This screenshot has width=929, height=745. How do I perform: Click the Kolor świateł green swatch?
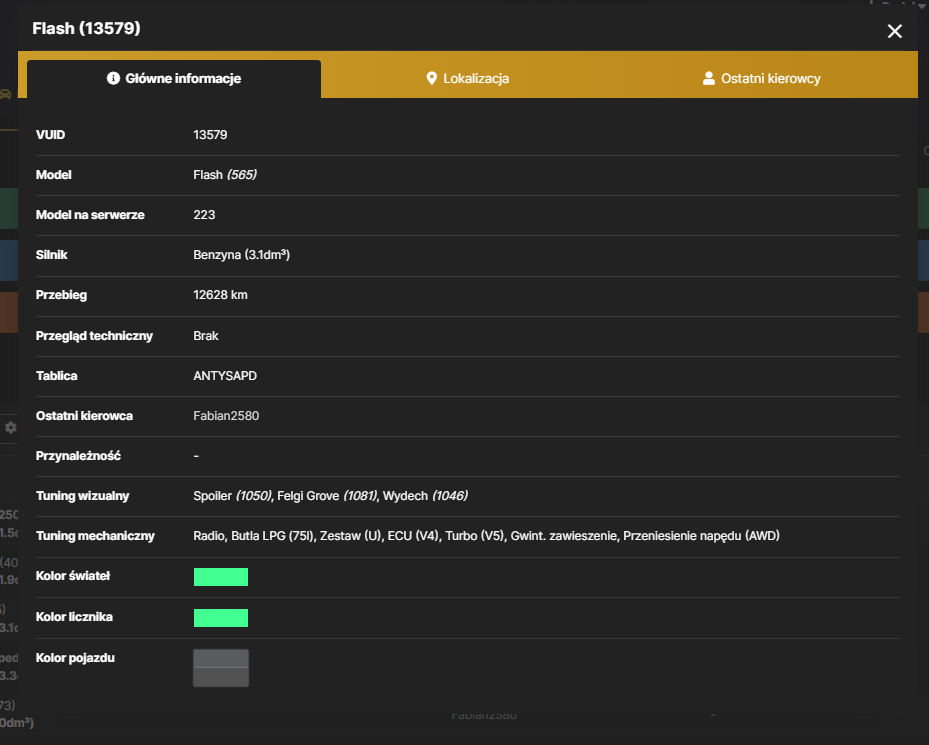click(x=221, y=577)
